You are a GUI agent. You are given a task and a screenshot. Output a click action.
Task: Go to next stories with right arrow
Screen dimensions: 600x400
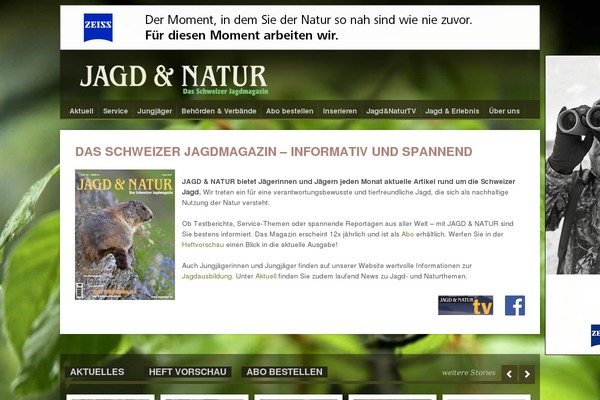click(x=527, y=374)
